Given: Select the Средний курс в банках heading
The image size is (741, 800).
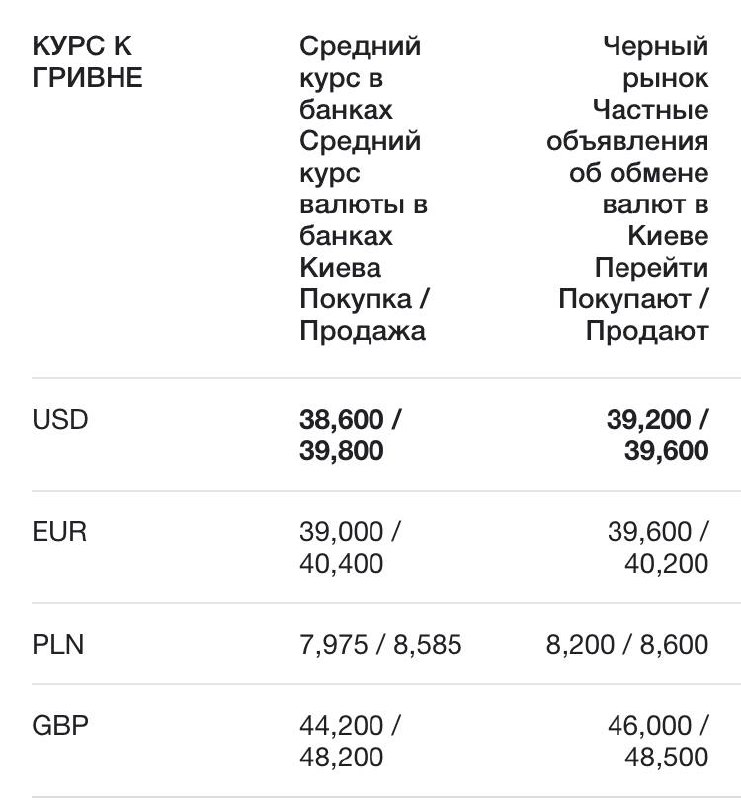Looking at the screenshot, I should (360, 77).
